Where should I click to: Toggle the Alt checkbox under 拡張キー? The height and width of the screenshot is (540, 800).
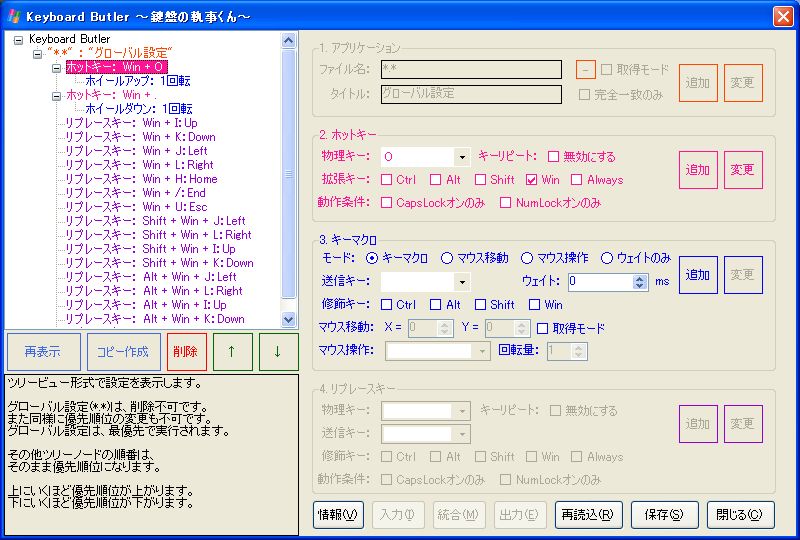pos(435,180)
